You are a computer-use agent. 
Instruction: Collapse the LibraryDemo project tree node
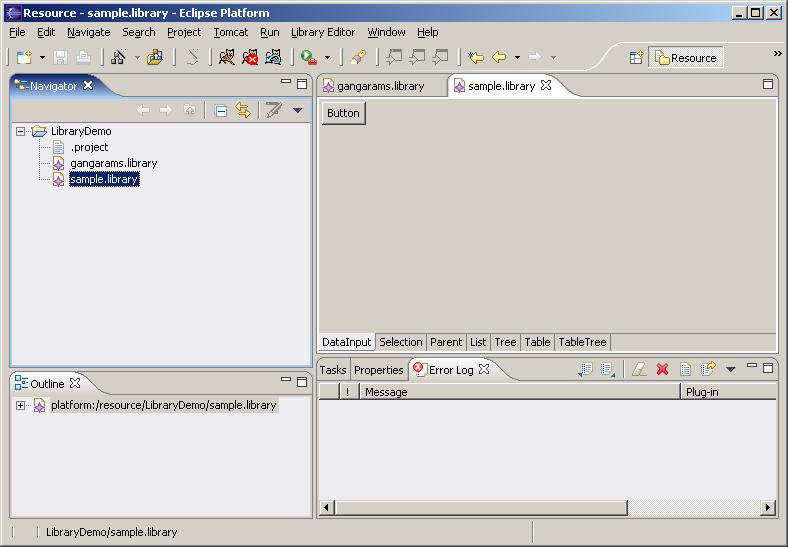pyautogui.click(x=21, y=131)
